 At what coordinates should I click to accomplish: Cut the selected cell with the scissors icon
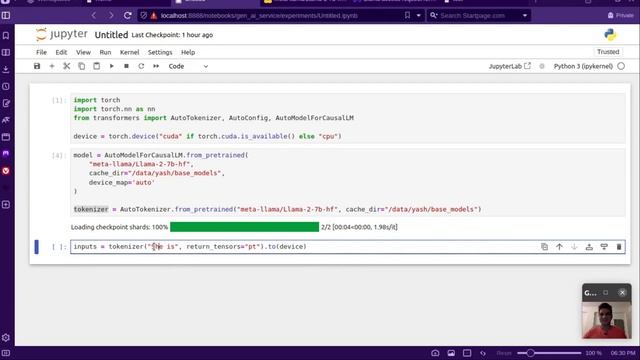pos(67,66)
